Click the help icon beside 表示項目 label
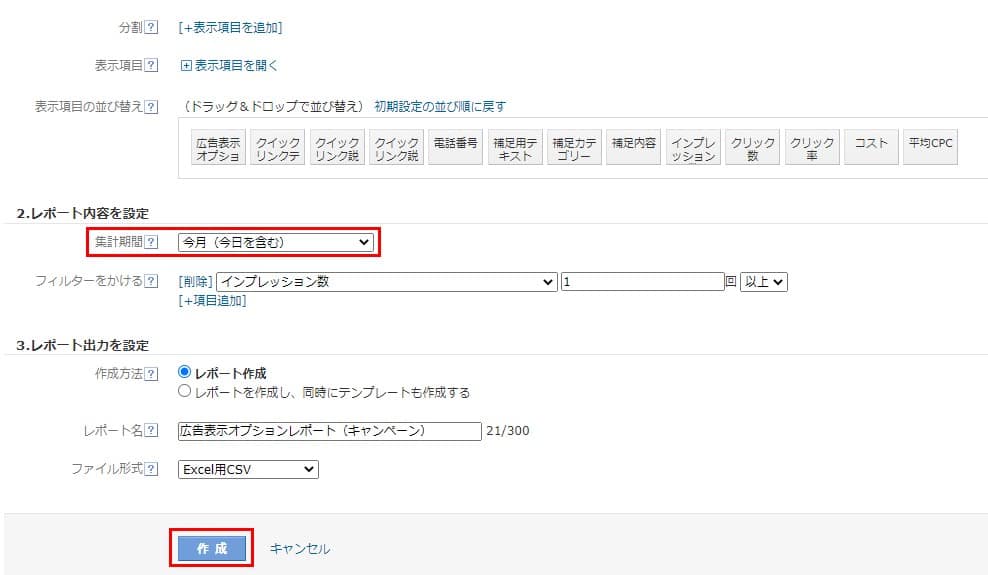The image size is (988, 575). pyautogui.click(x=151, y=66)
